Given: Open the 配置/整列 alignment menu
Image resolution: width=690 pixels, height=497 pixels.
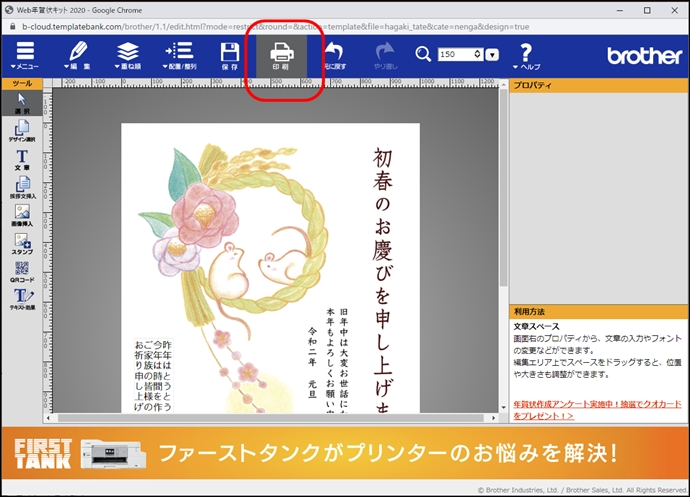Looking at the screenshot, I should pyautogui.click(x=180, y=55).
